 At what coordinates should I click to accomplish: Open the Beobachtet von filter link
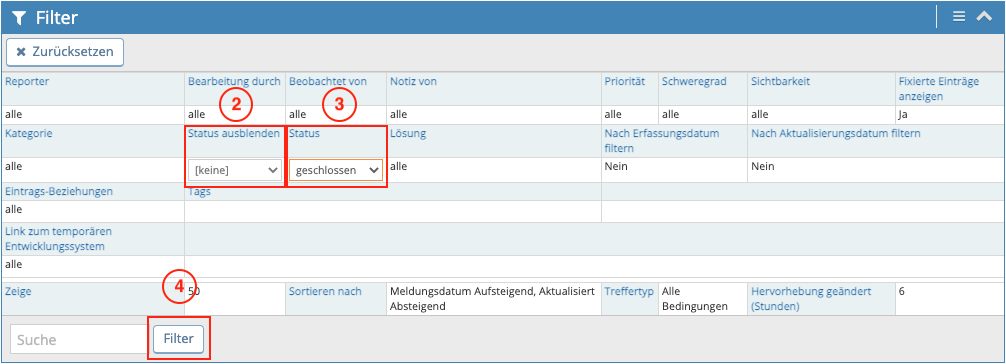328,82
